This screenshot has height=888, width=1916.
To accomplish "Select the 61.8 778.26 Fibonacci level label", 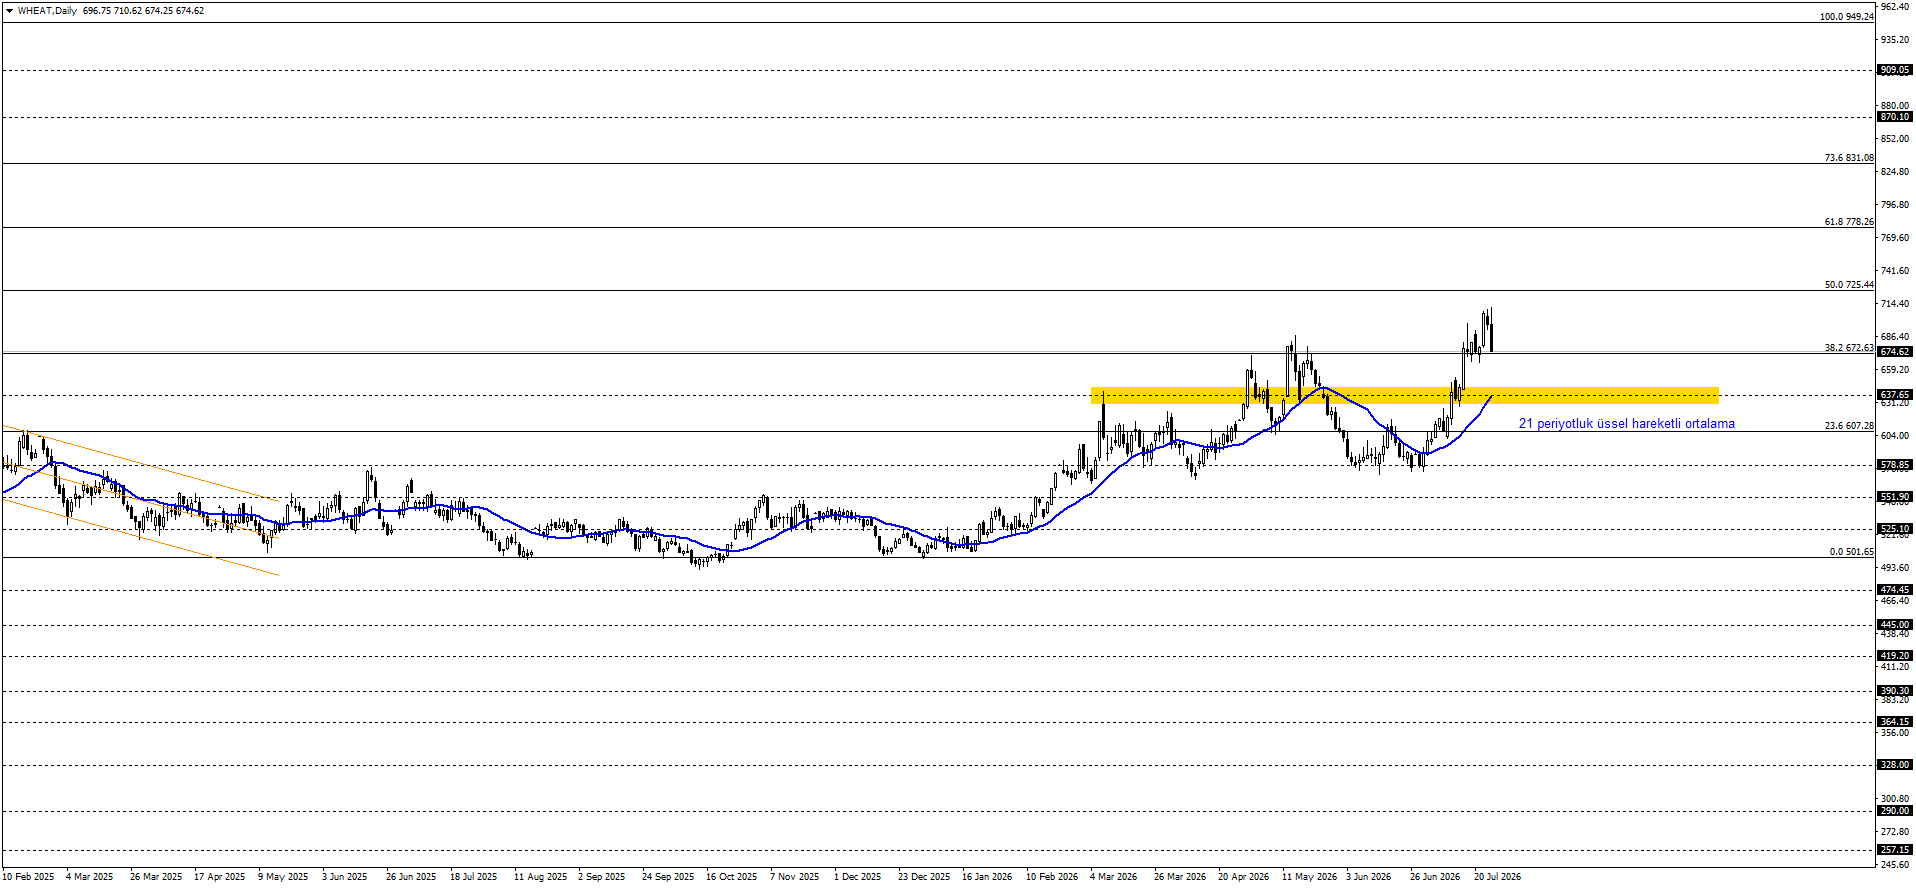I will tap(1849, 222).
